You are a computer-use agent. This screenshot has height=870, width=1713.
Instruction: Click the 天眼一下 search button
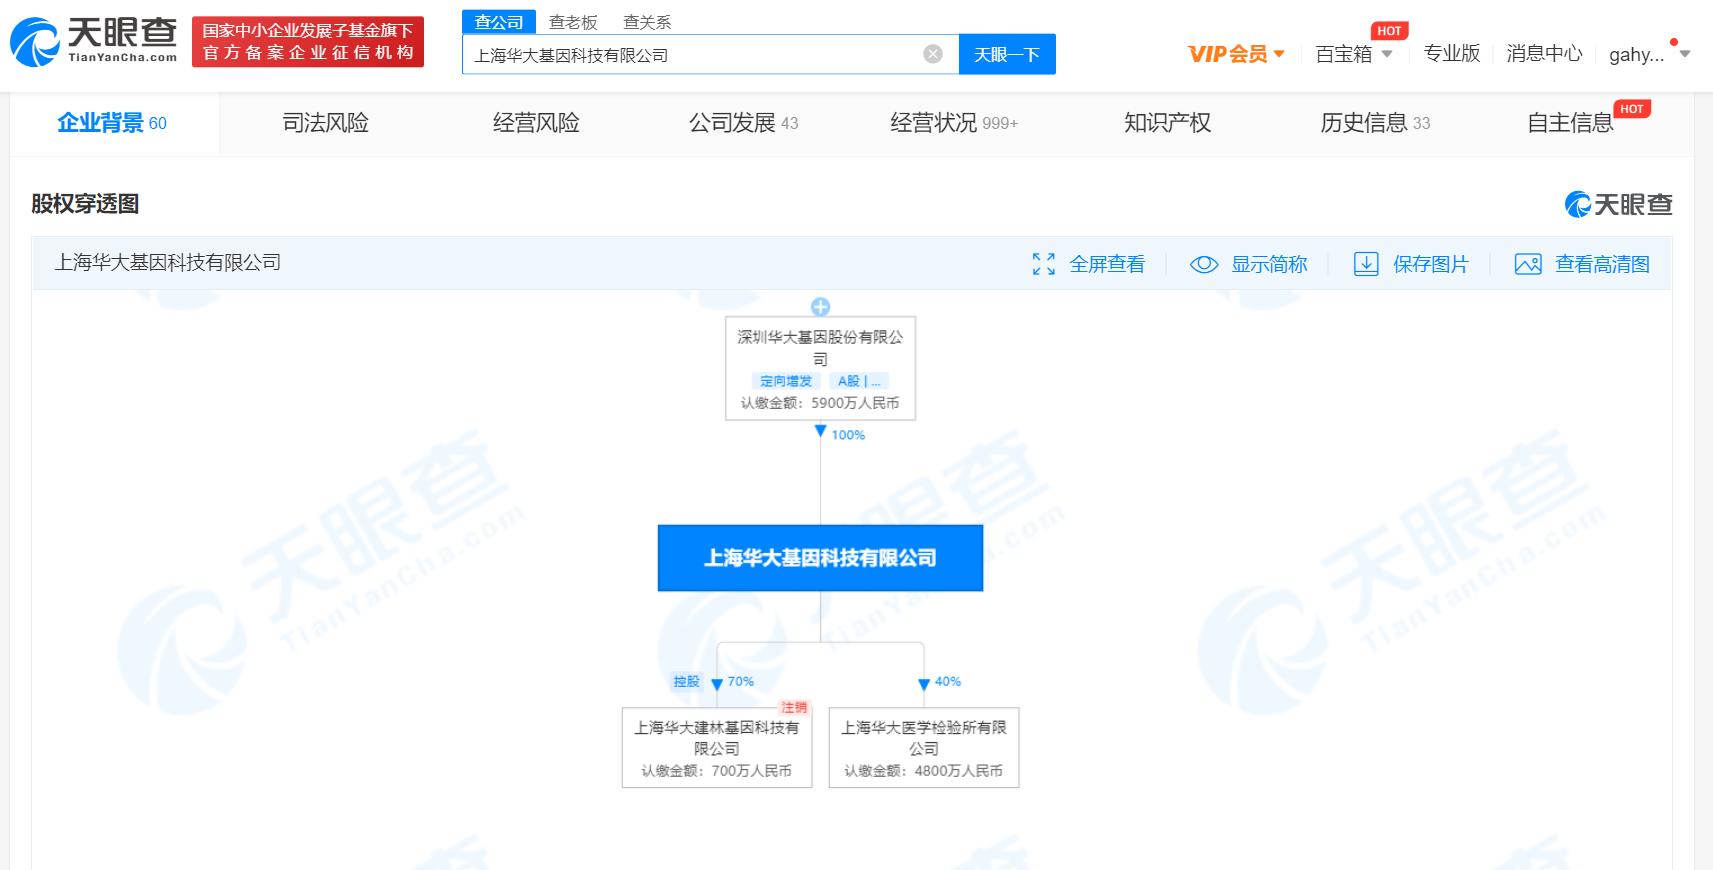(x=1007, y=54)
